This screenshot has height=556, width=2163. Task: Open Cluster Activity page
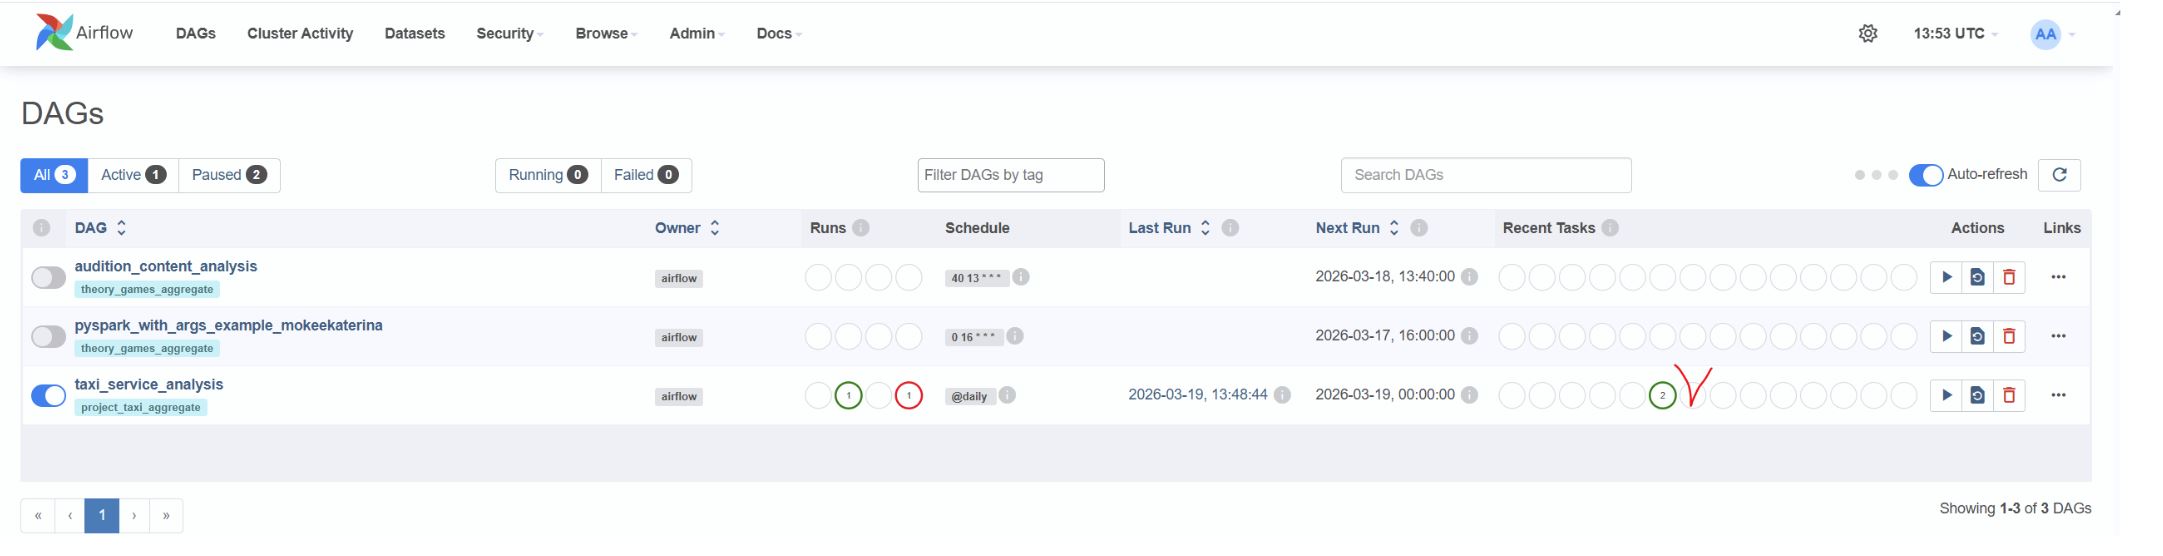[x=300, y=33]
